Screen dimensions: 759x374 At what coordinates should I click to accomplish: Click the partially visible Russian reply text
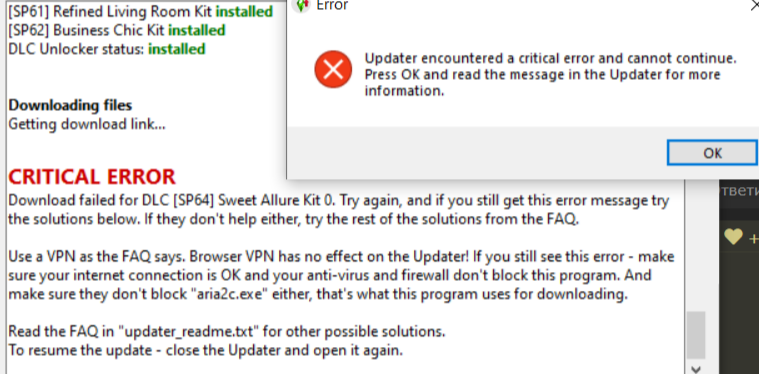(739, 190)
